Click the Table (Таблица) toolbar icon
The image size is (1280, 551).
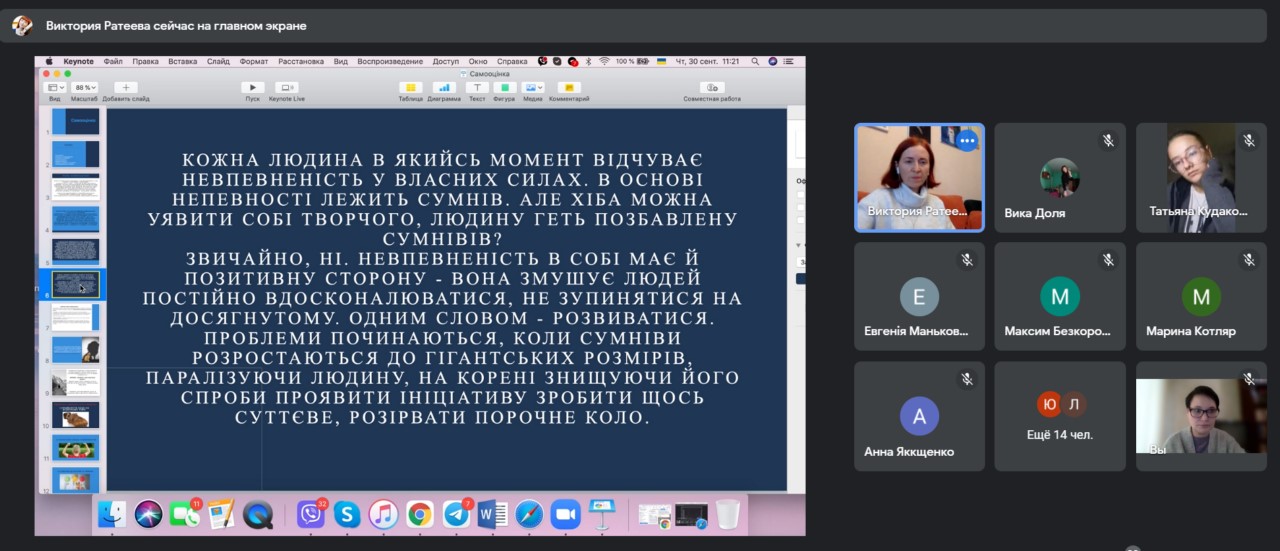410,88
